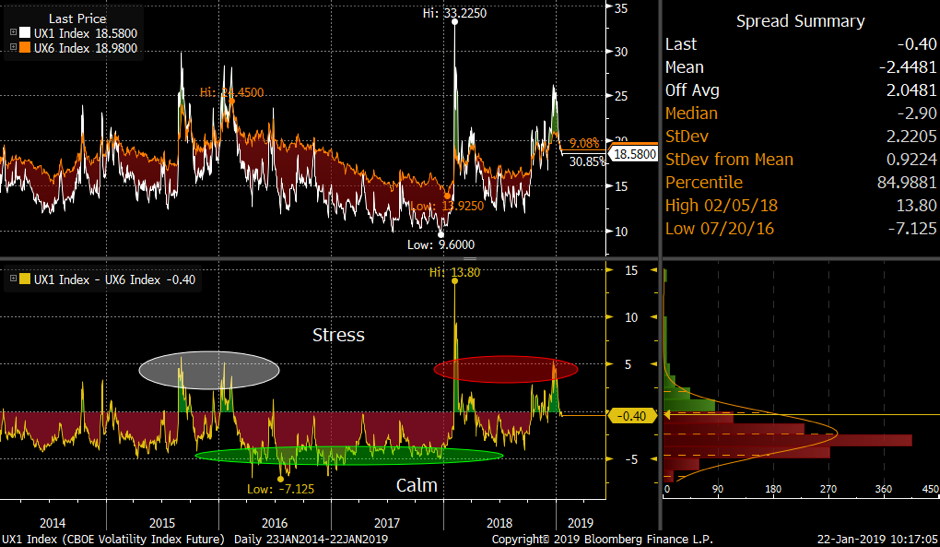This screenshot has width=940, height=547.
Task: Select the green ellipse annotation
Action: coord(349,456)
